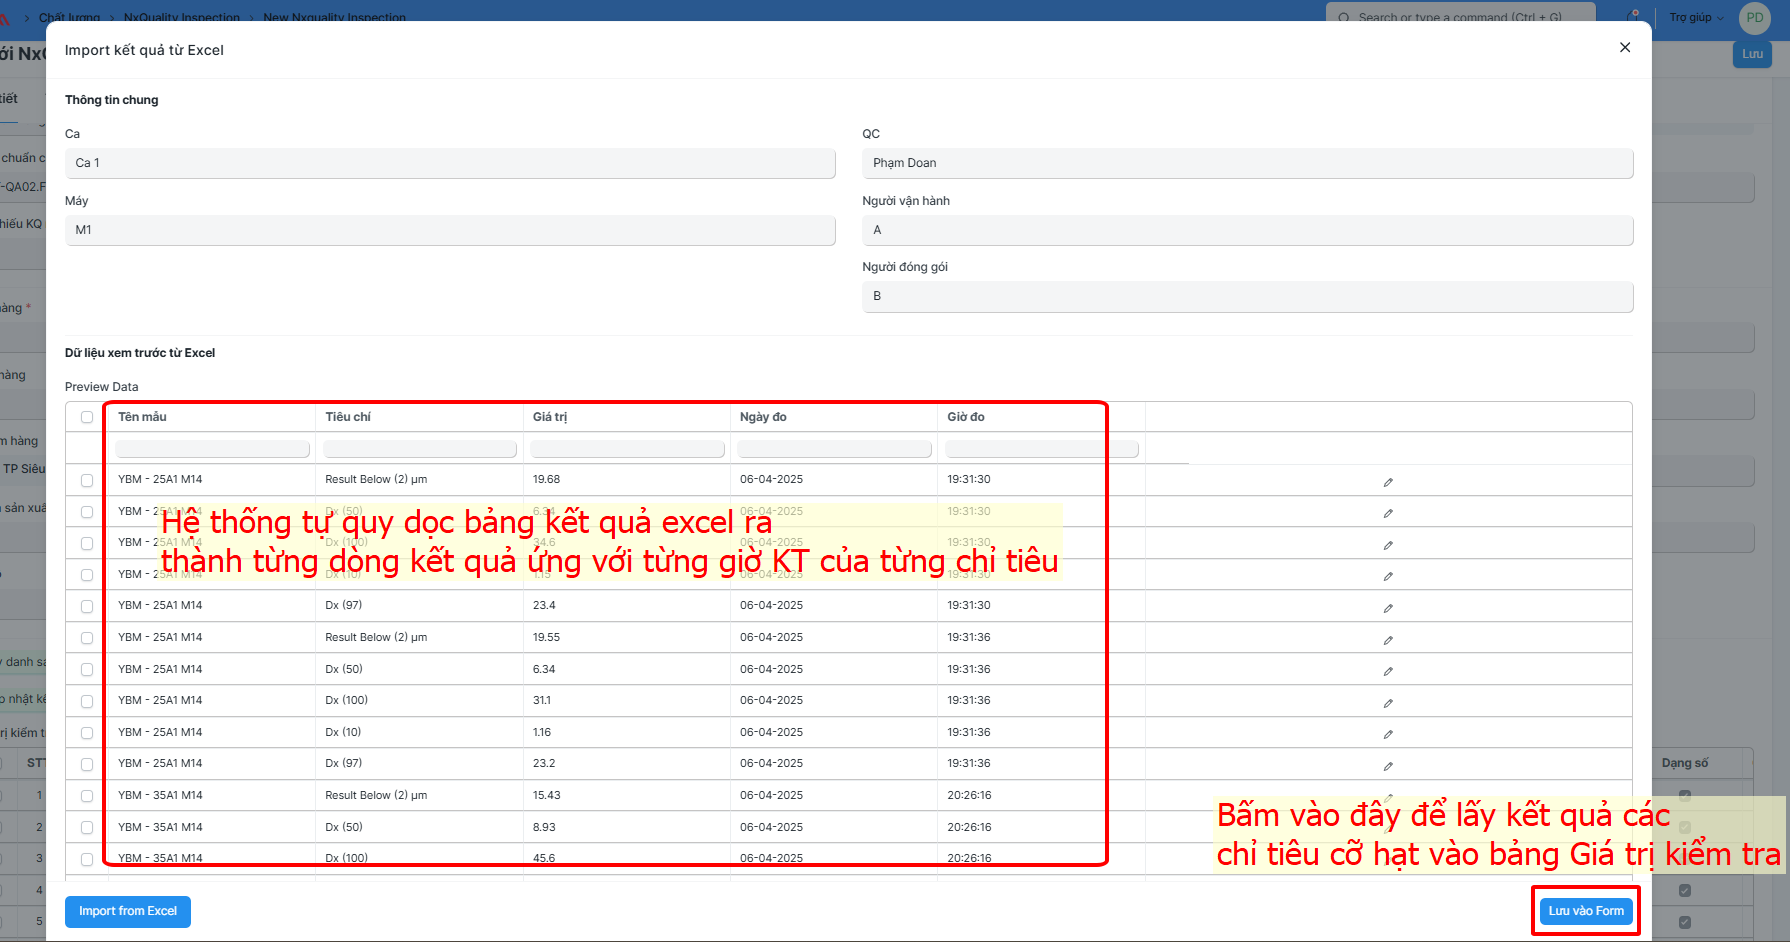The height and width of the screenshot is (942, 1790).
Task: Filter by Tiêu chí column input
Action: pos(420,449)
